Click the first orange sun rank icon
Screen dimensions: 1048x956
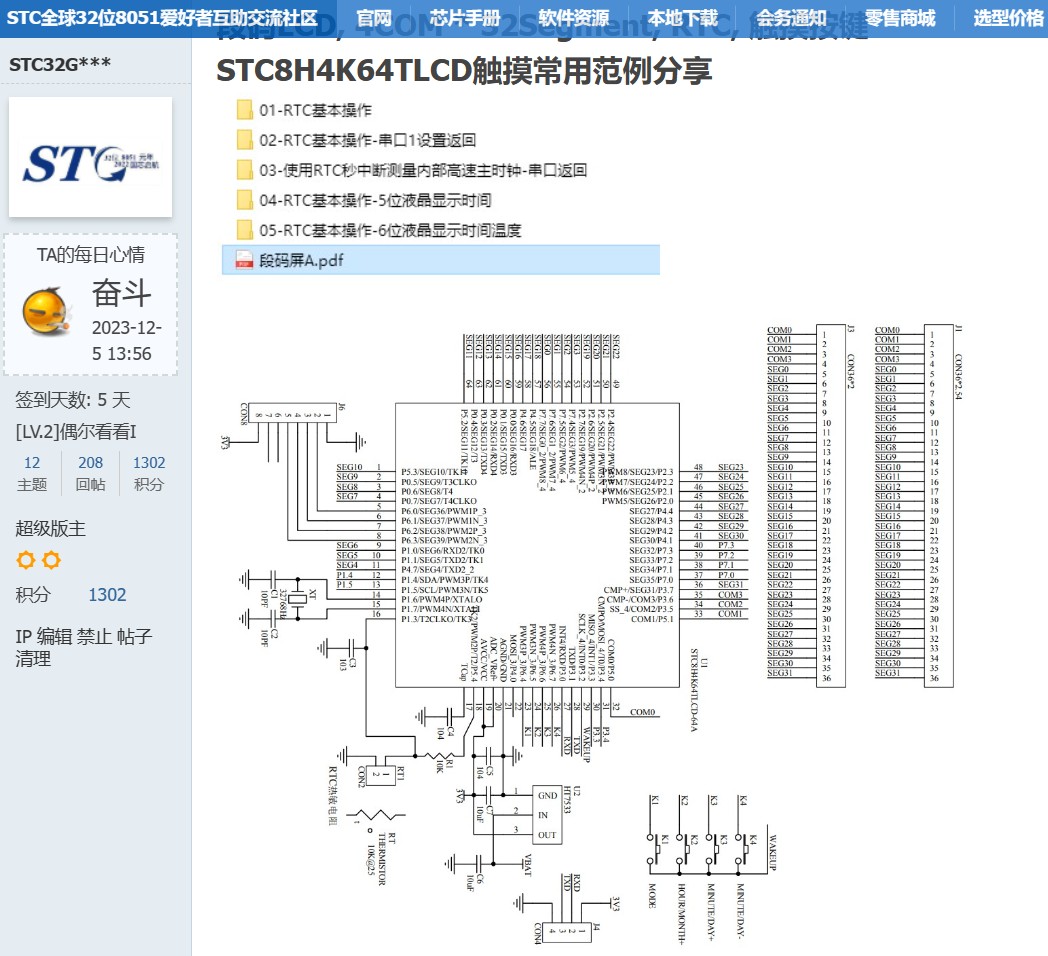click(25, 560)
